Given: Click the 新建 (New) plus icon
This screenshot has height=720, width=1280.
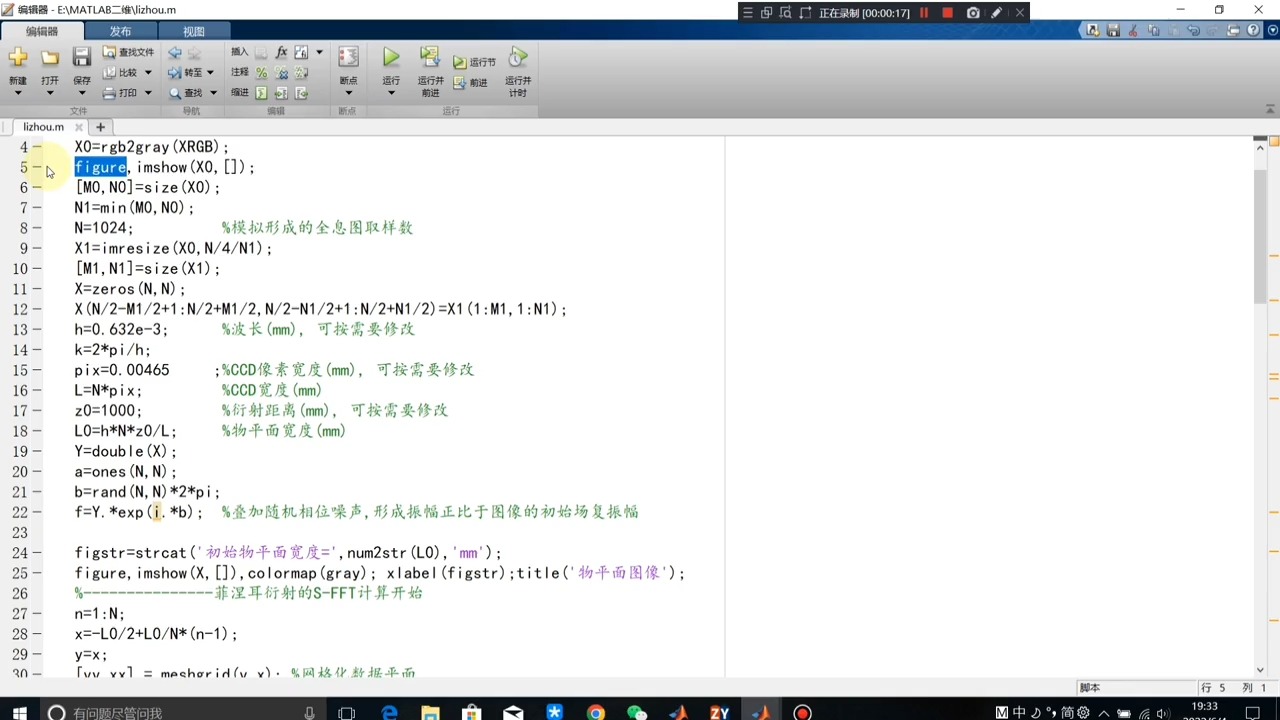Looking at the screenshot, I should click(18, 58).
